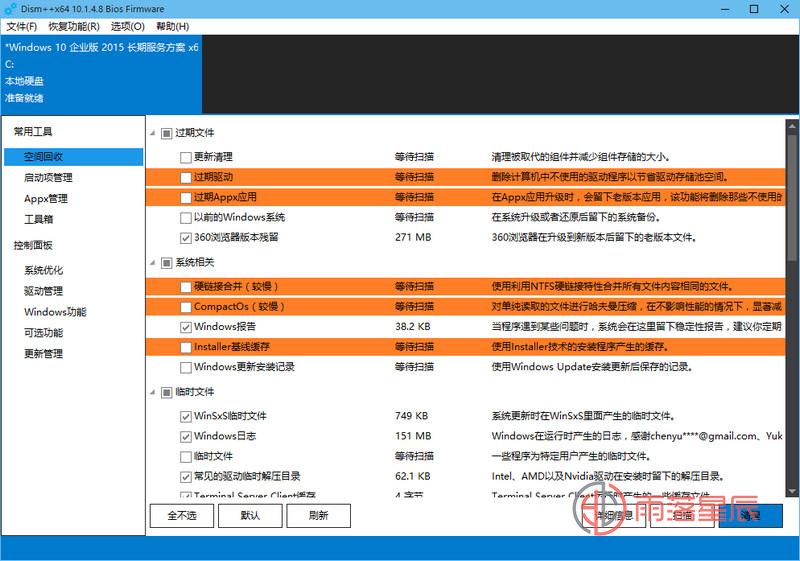
Task: Check the CompactOs（较慢）checkbox
Action: [186, 307]
